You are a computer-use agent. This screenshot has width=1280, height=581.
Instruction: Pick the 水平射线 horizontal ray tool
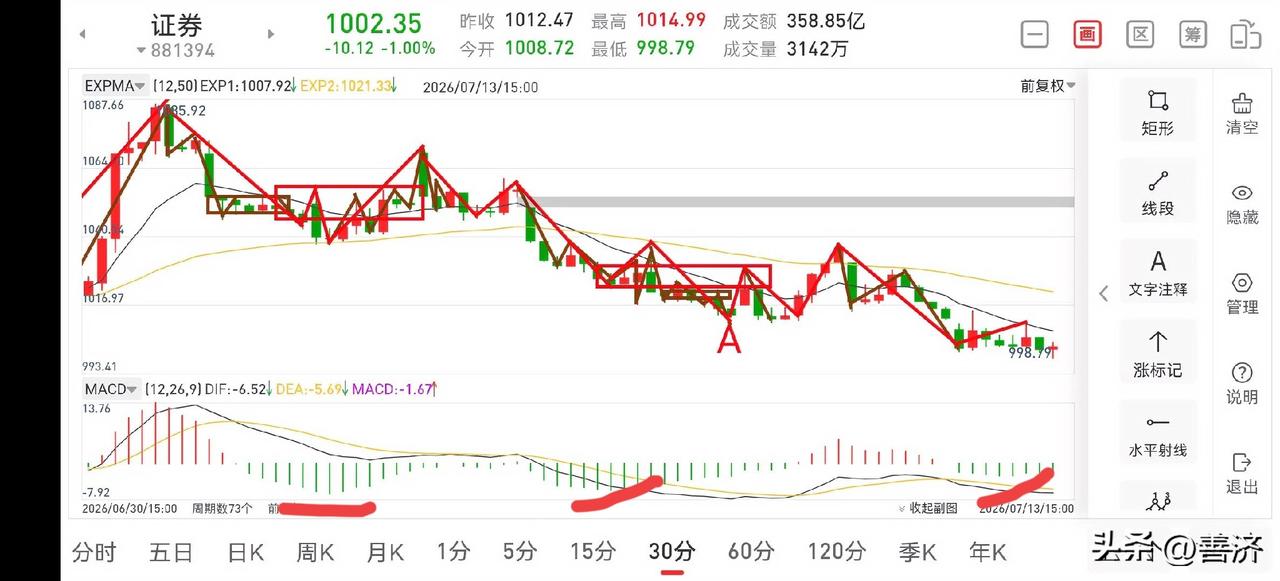pyautogui.click(x=1158, y=435)
